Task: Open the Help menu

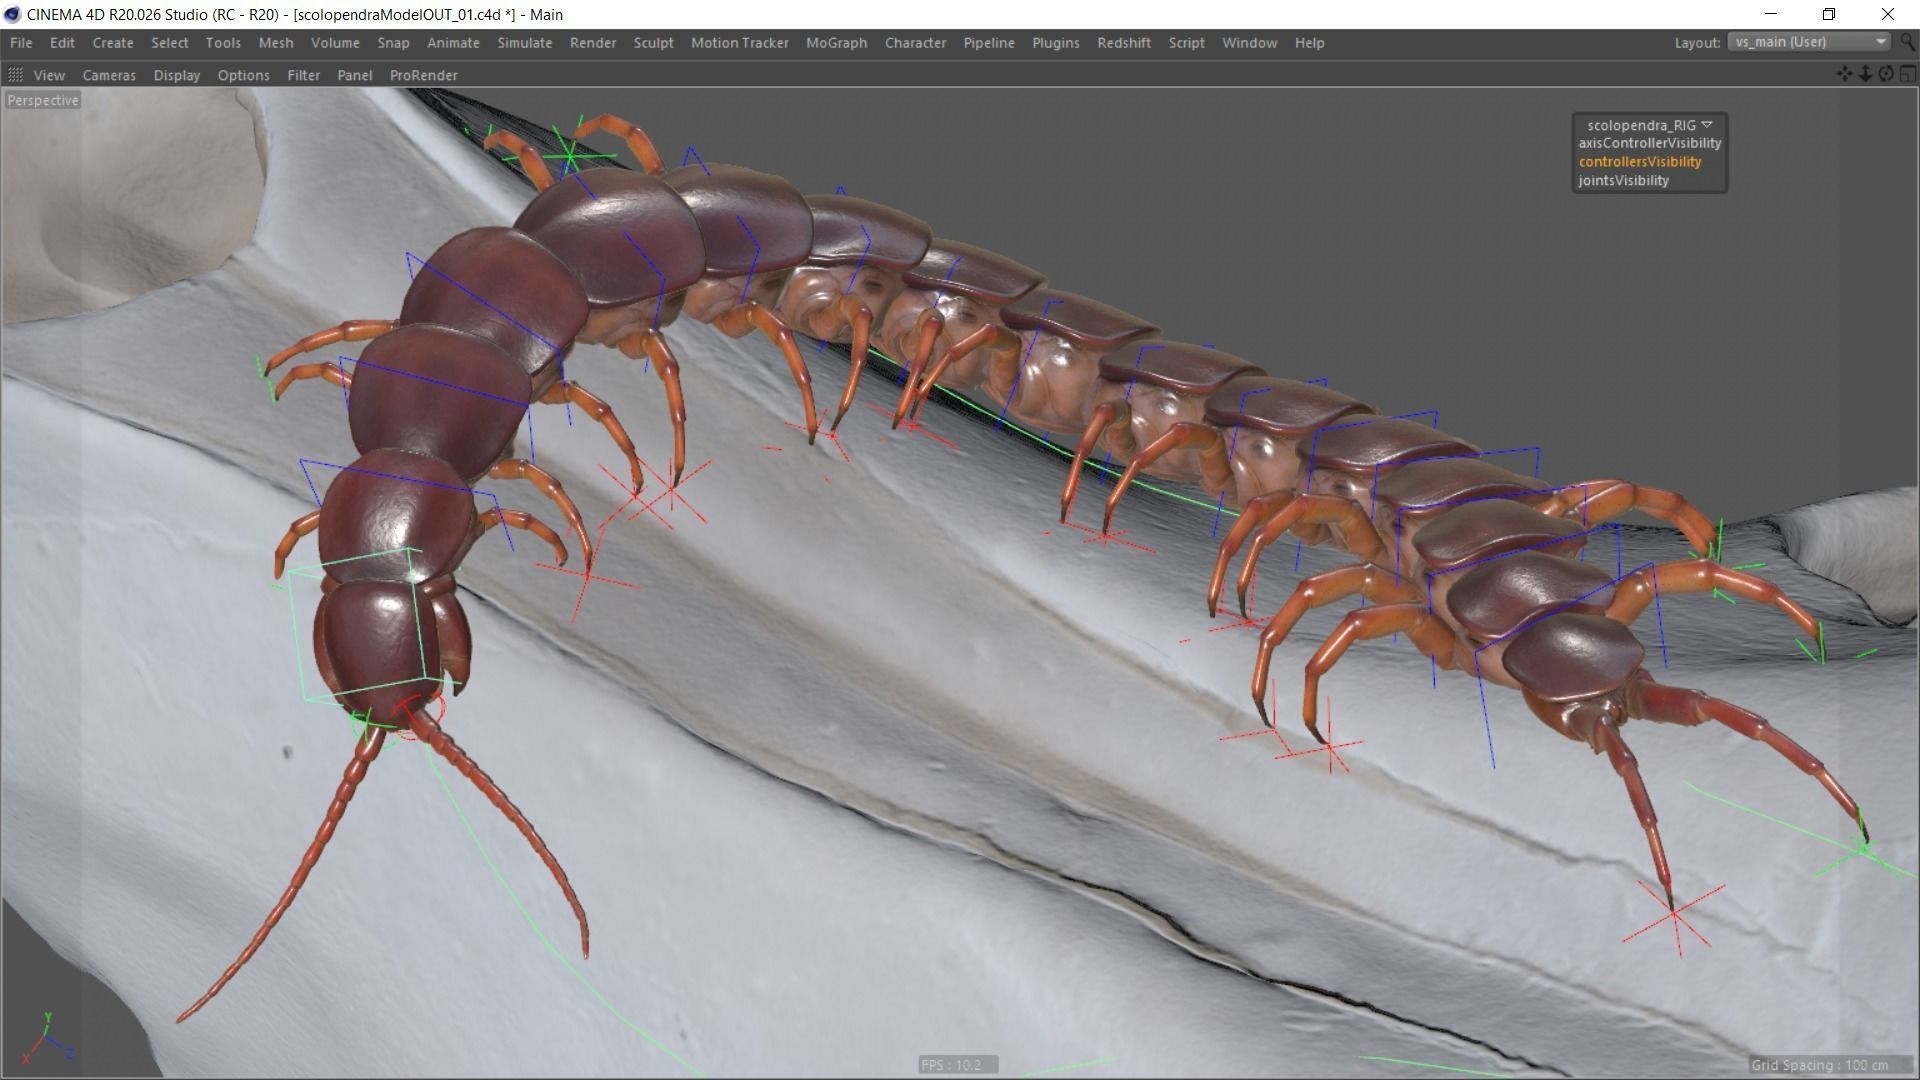Action: click(x=1309, y=43)
